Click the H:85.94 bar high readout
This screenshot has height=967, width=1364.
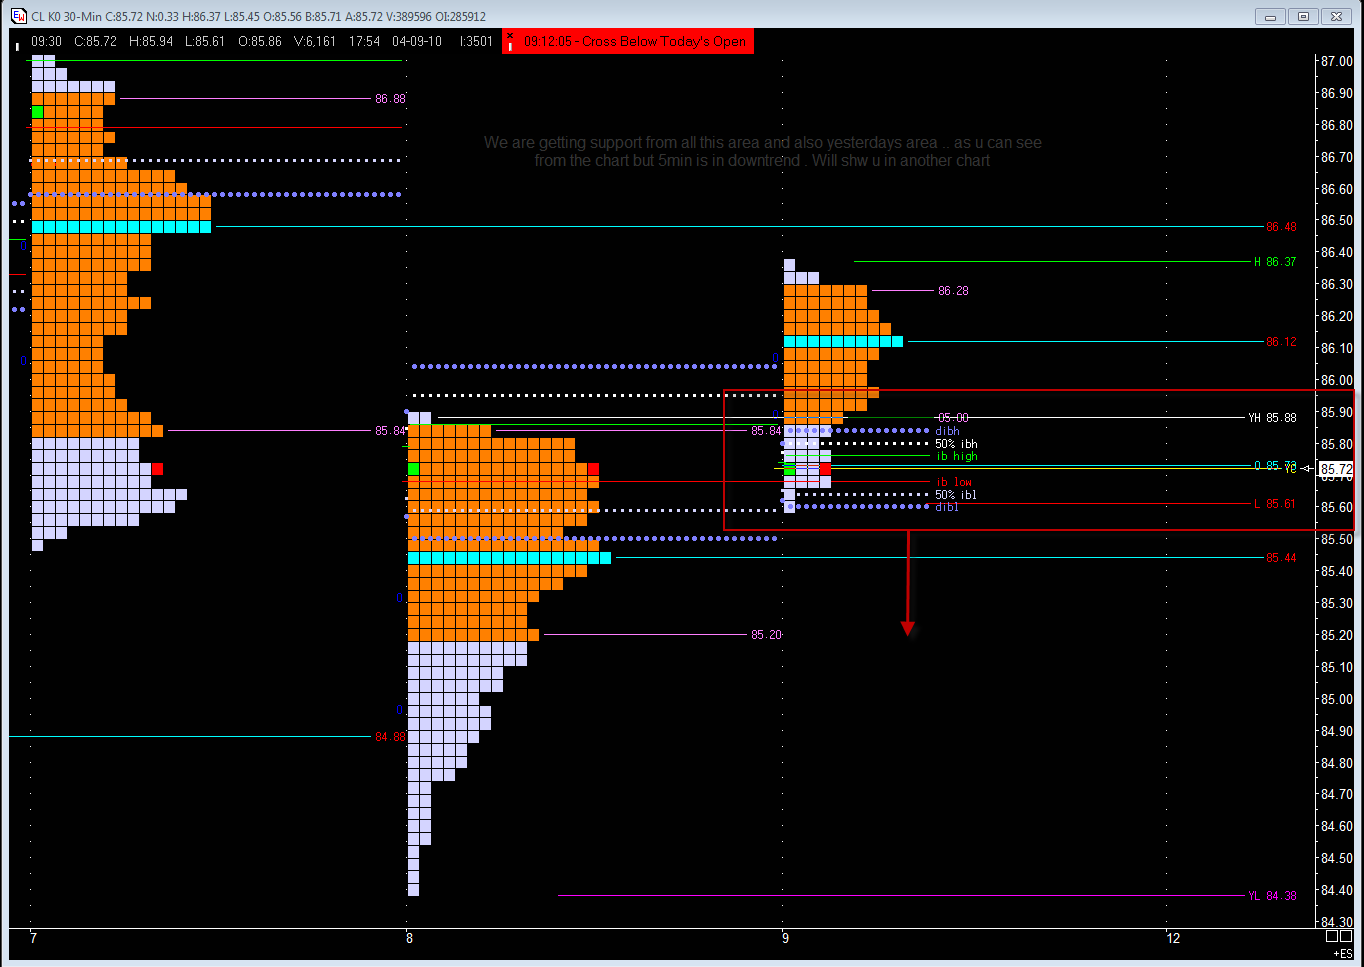(151, 41)
